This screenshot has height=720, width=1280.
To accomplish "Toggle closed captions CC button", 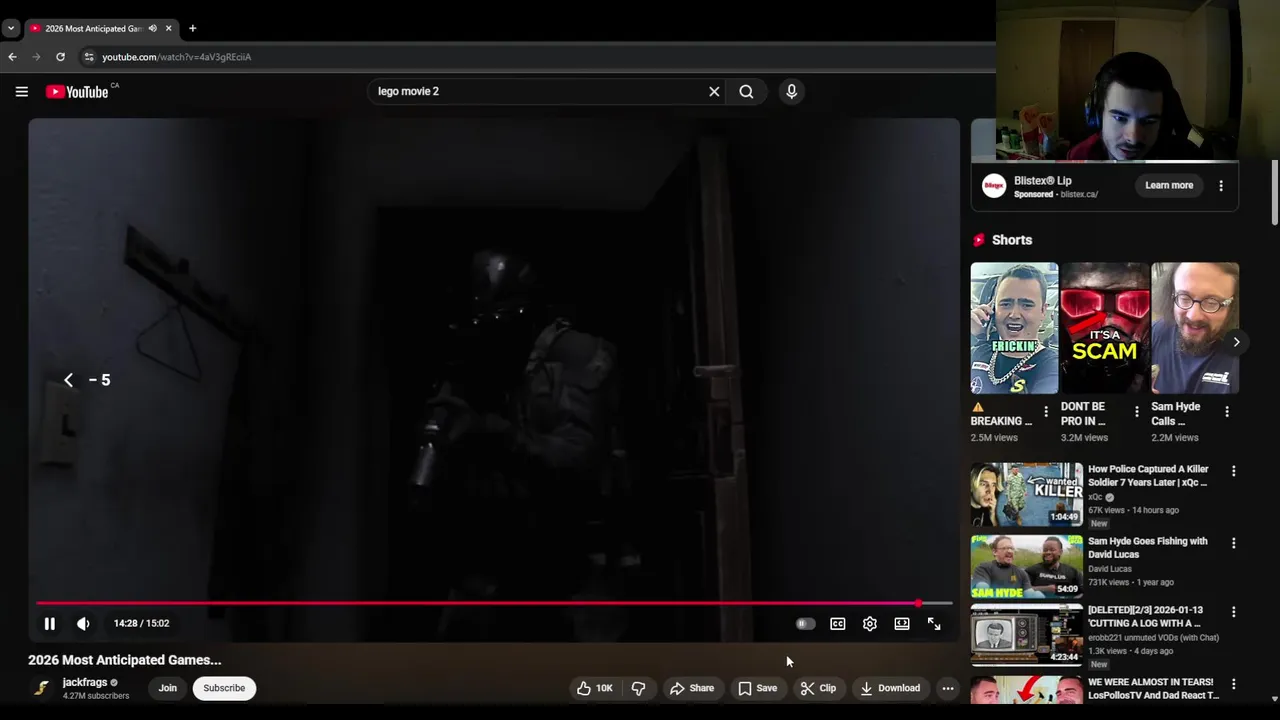I will pos(838,623).
